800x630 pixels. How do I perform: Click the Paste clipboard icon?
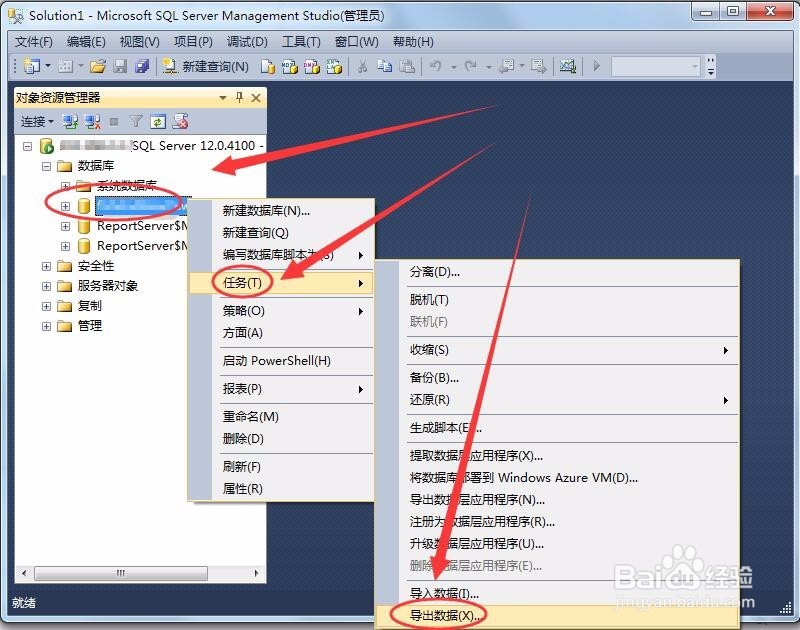coord(407,66)
